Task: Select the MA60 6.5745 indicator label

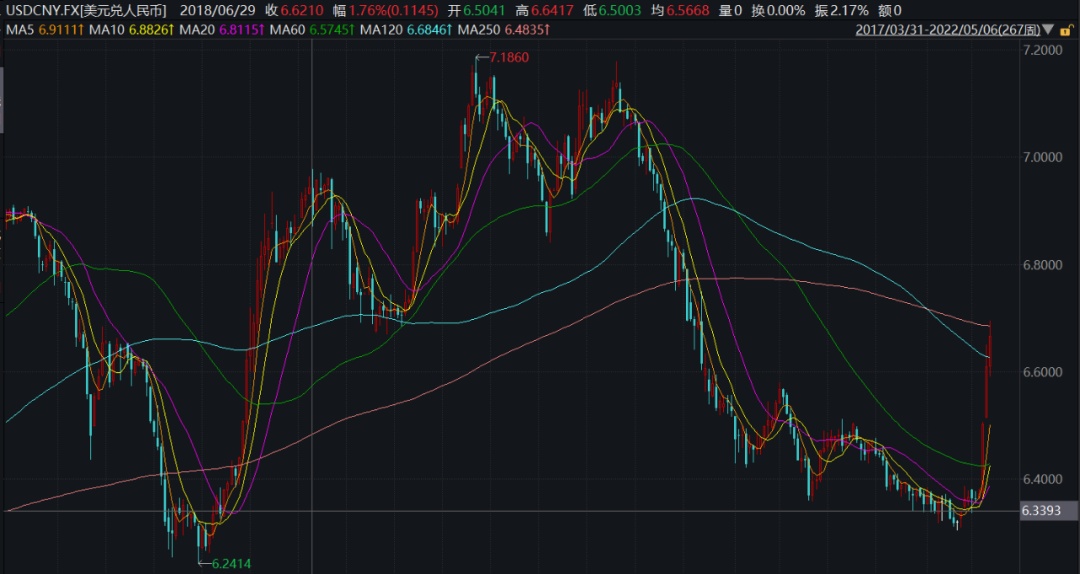Action: coord(313,30)
